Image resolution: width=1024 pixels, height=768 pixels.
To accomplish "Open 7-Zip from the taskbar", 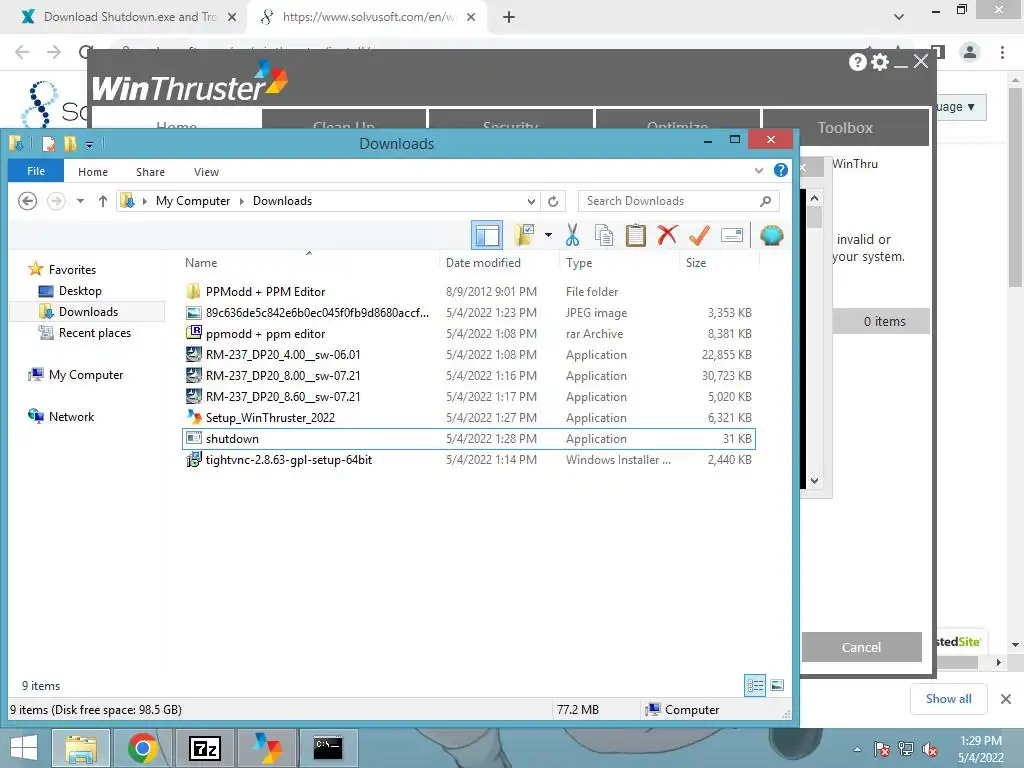I will pos(204,748).
